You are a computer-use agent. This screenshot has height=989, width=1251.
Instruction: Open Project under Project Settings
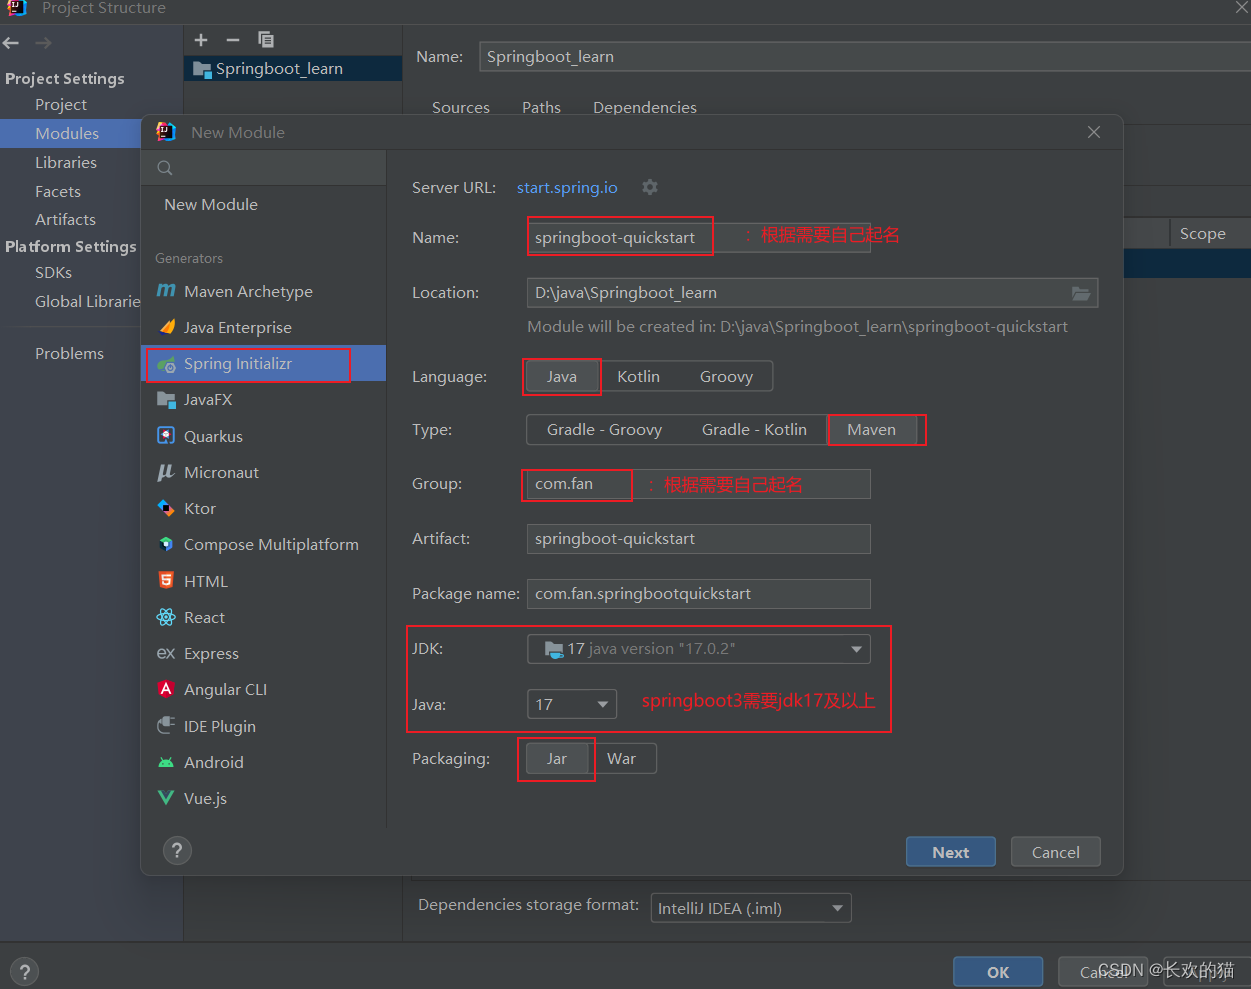[x=61, y=104]
